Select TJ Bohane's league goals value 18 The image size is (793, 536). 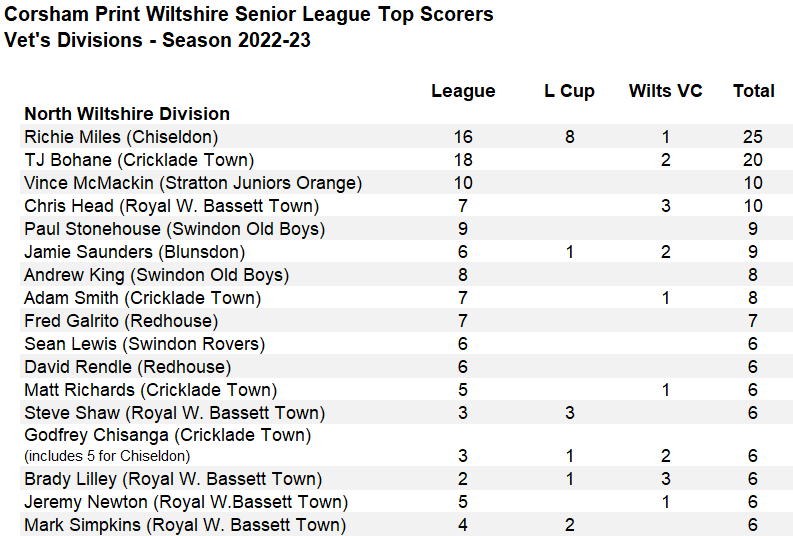point(463,160)
